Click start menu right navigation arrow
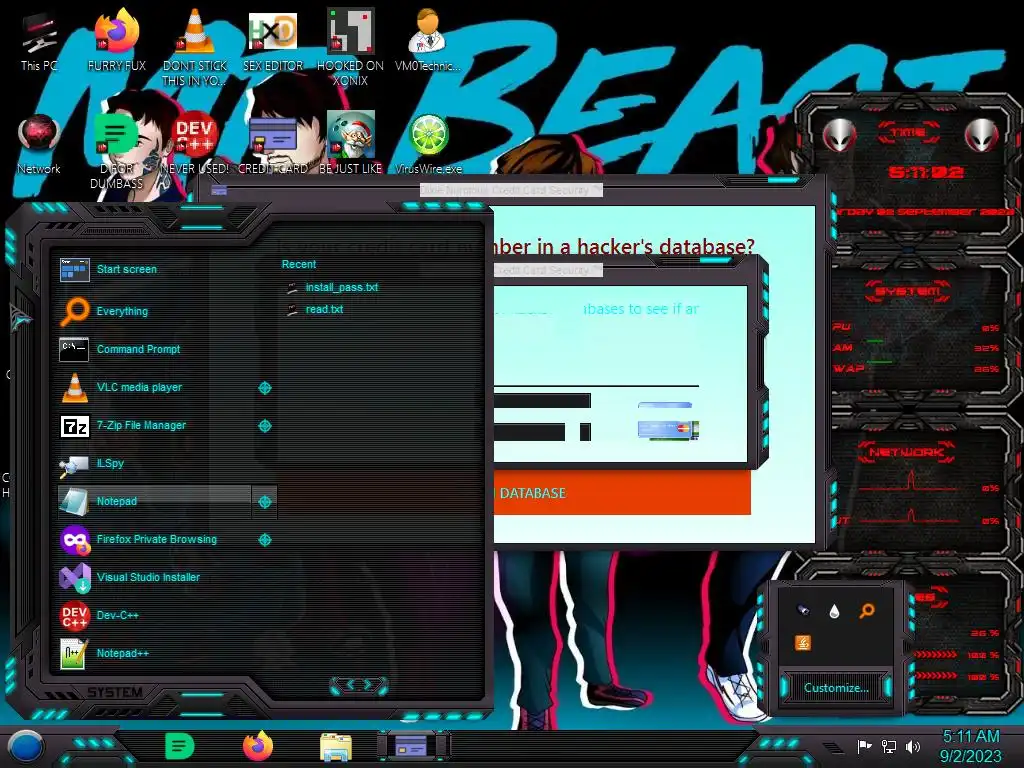This screenshot has height=768, width=1024. coord(368,684)
